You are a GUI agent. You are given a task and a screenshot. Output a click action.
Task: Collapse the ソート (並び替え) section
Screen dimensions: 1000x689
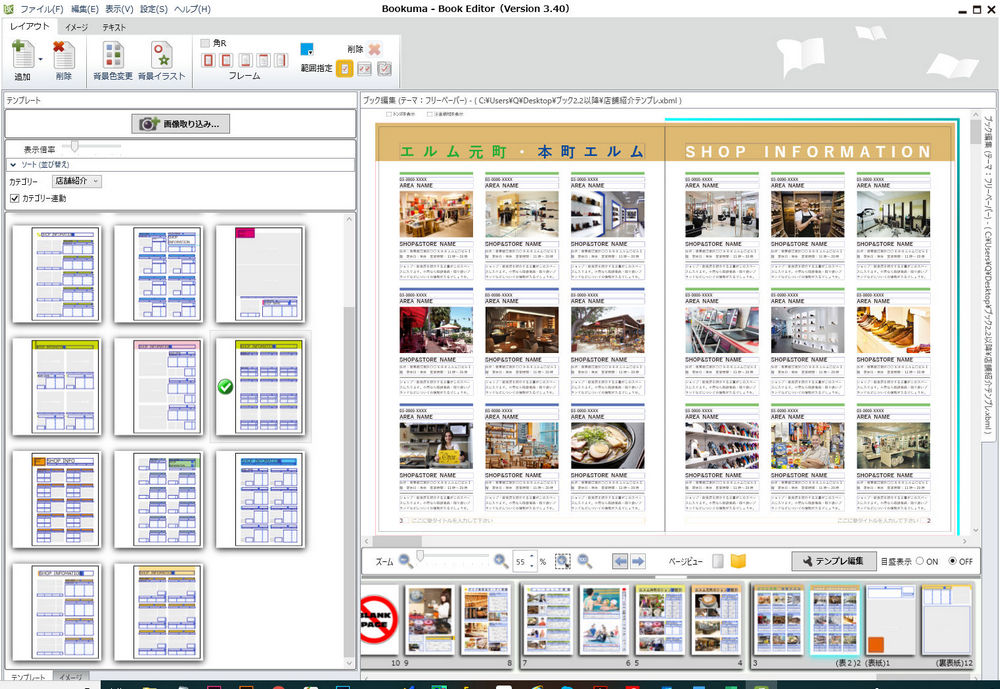pos(13,164)
